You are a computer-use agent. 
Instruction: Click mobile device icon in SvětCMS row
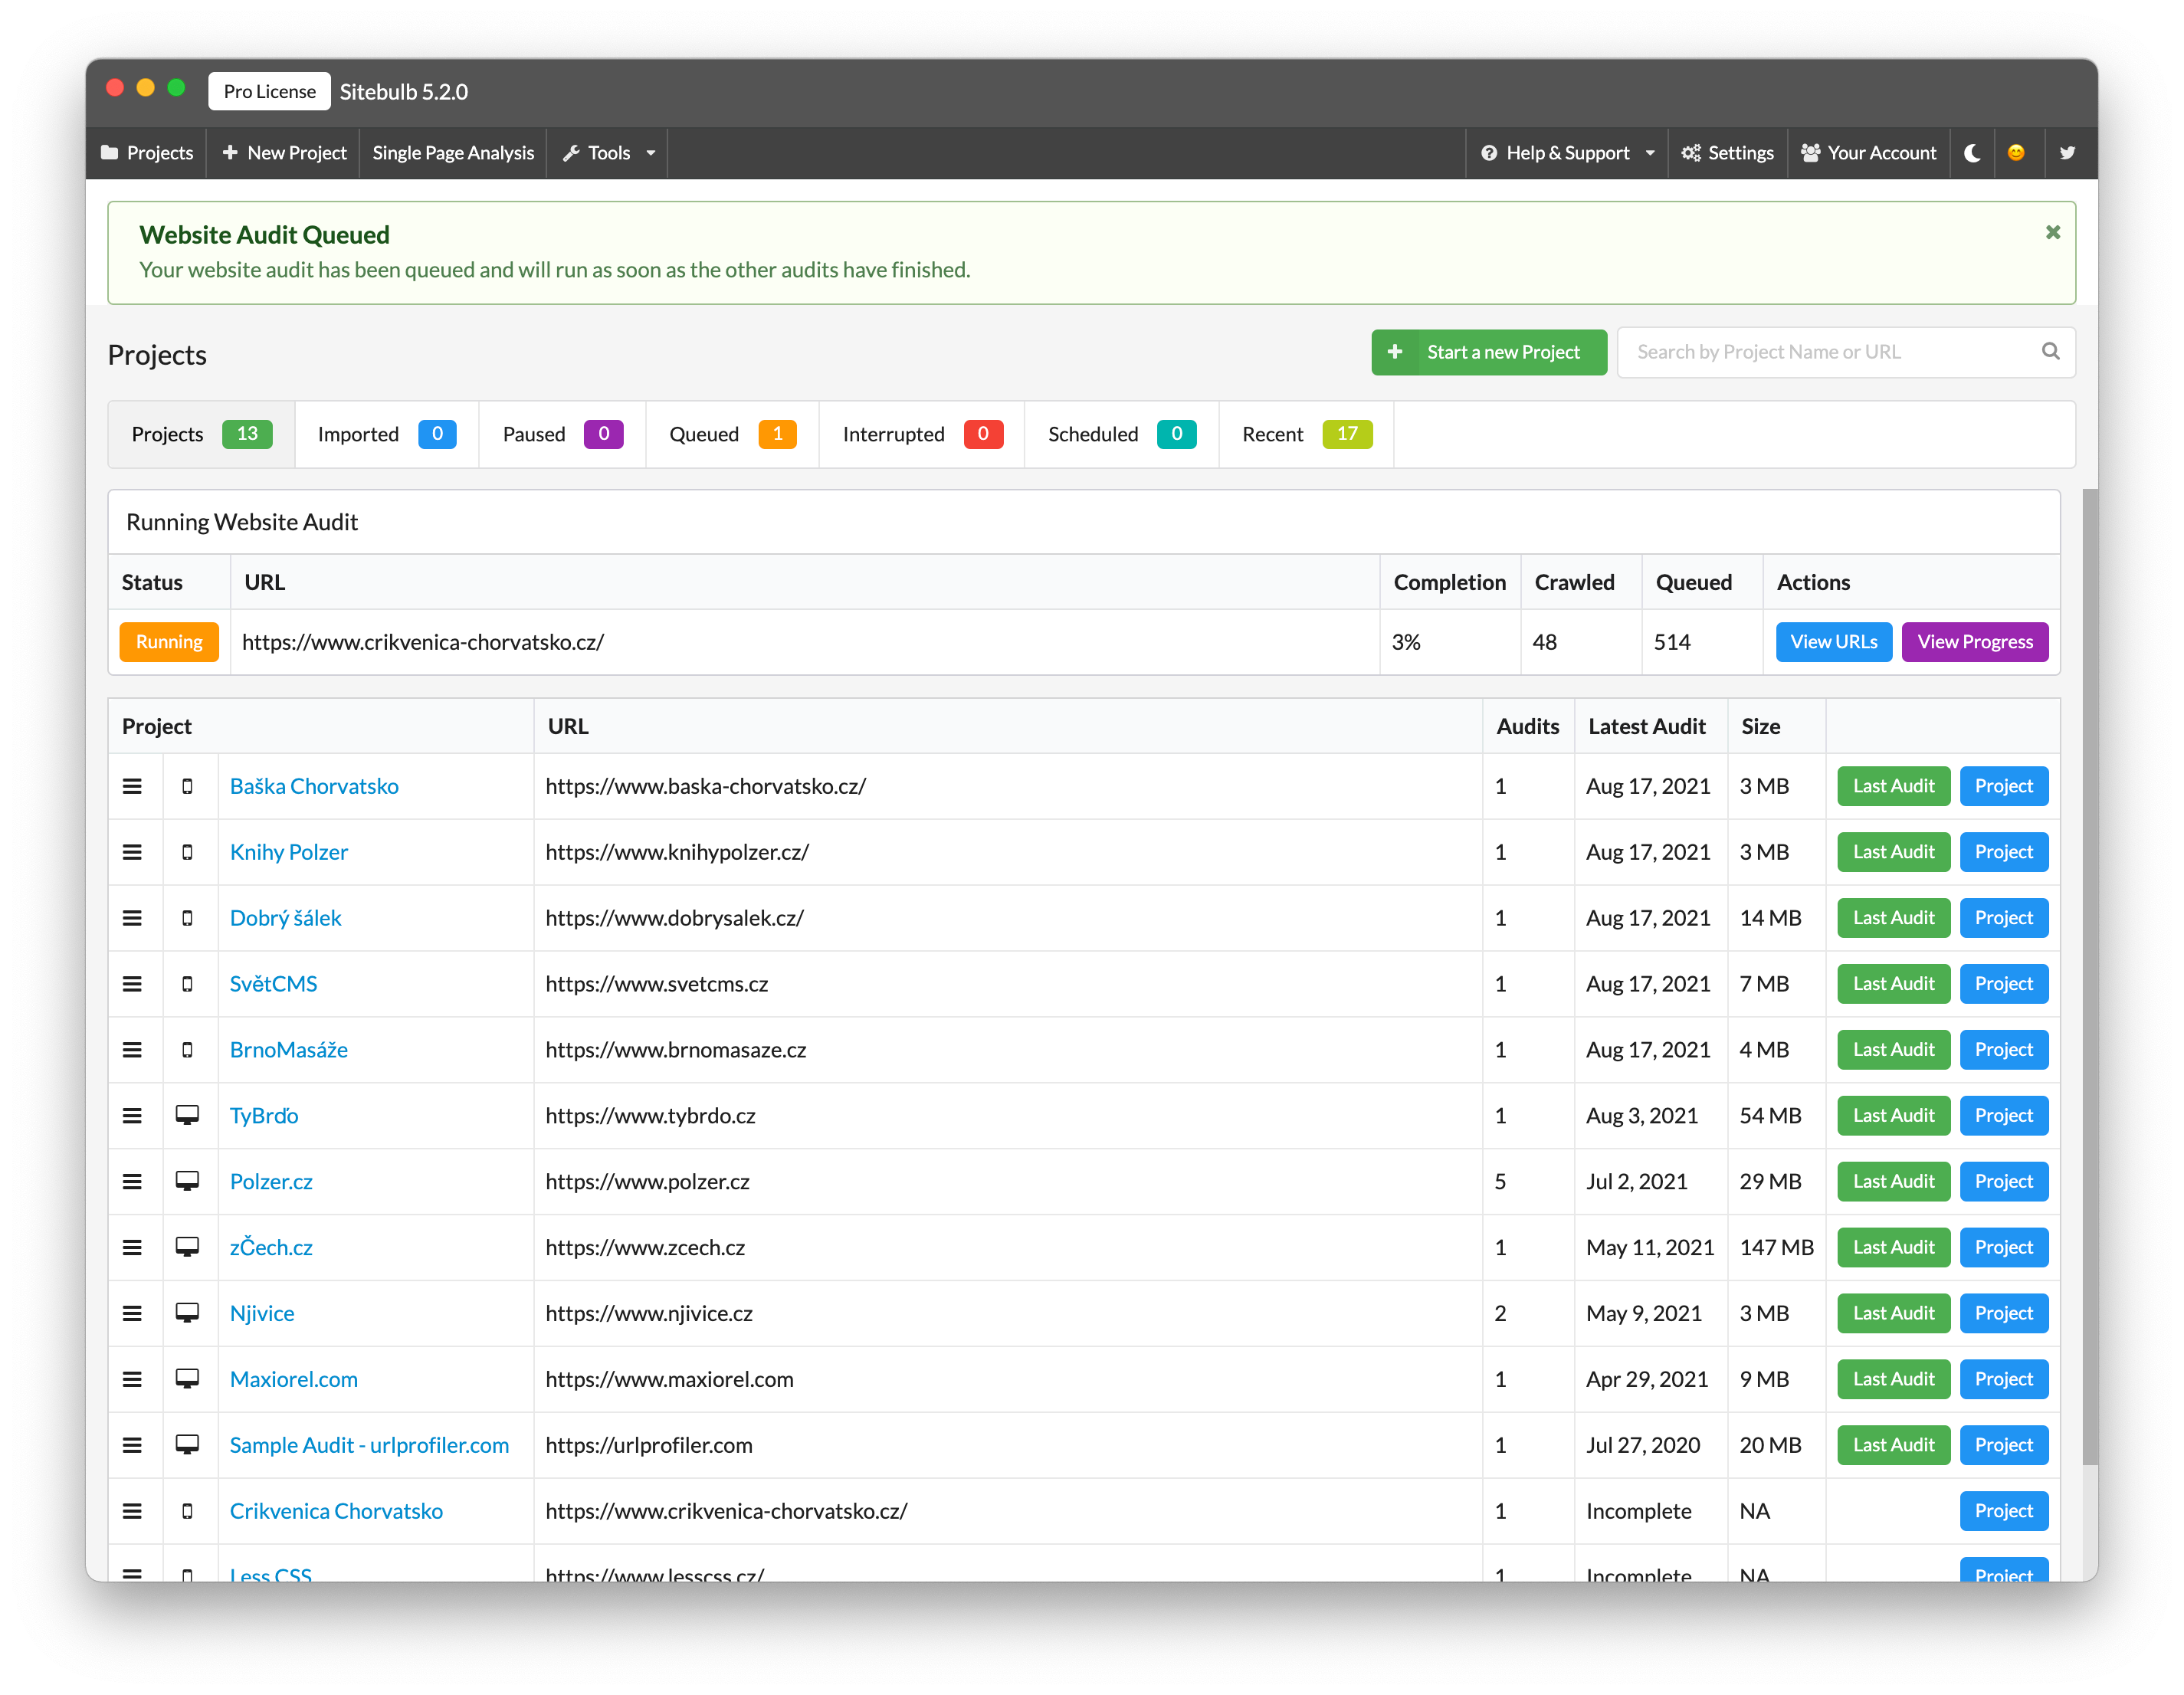(x=187, y=984)
